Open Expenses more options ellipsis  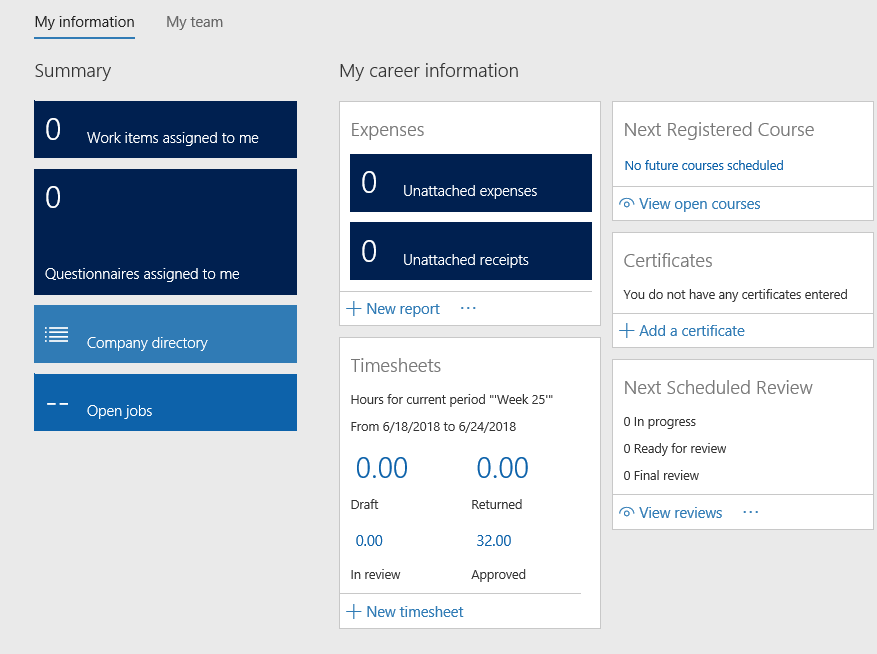click(x=468, y=308)
